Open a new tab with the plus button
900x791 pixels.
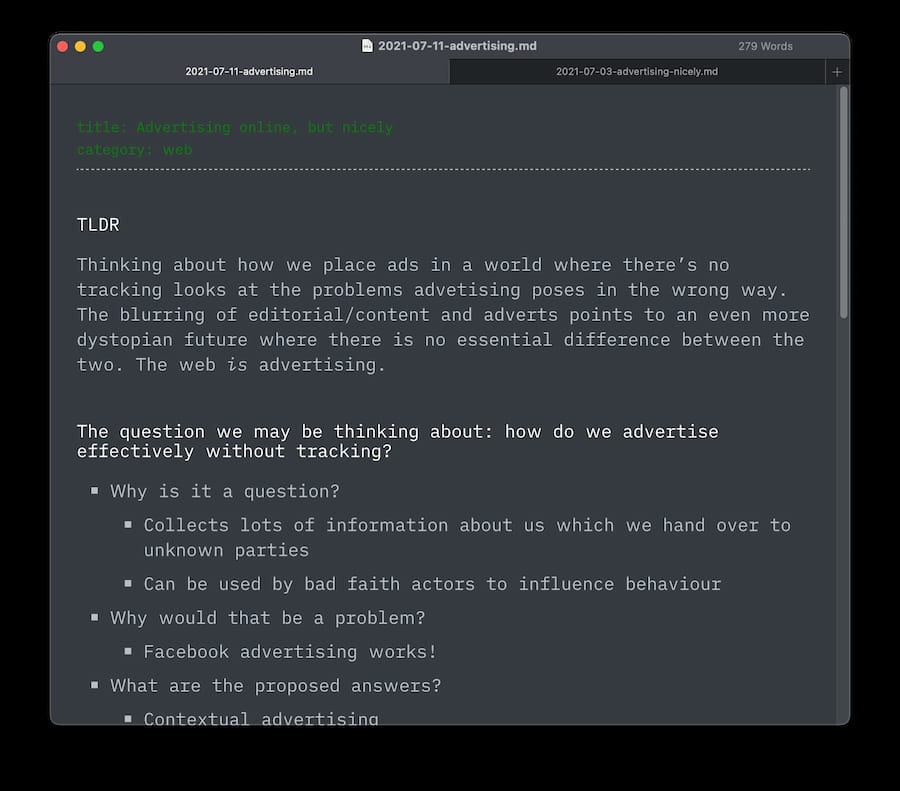coord(837,72)
